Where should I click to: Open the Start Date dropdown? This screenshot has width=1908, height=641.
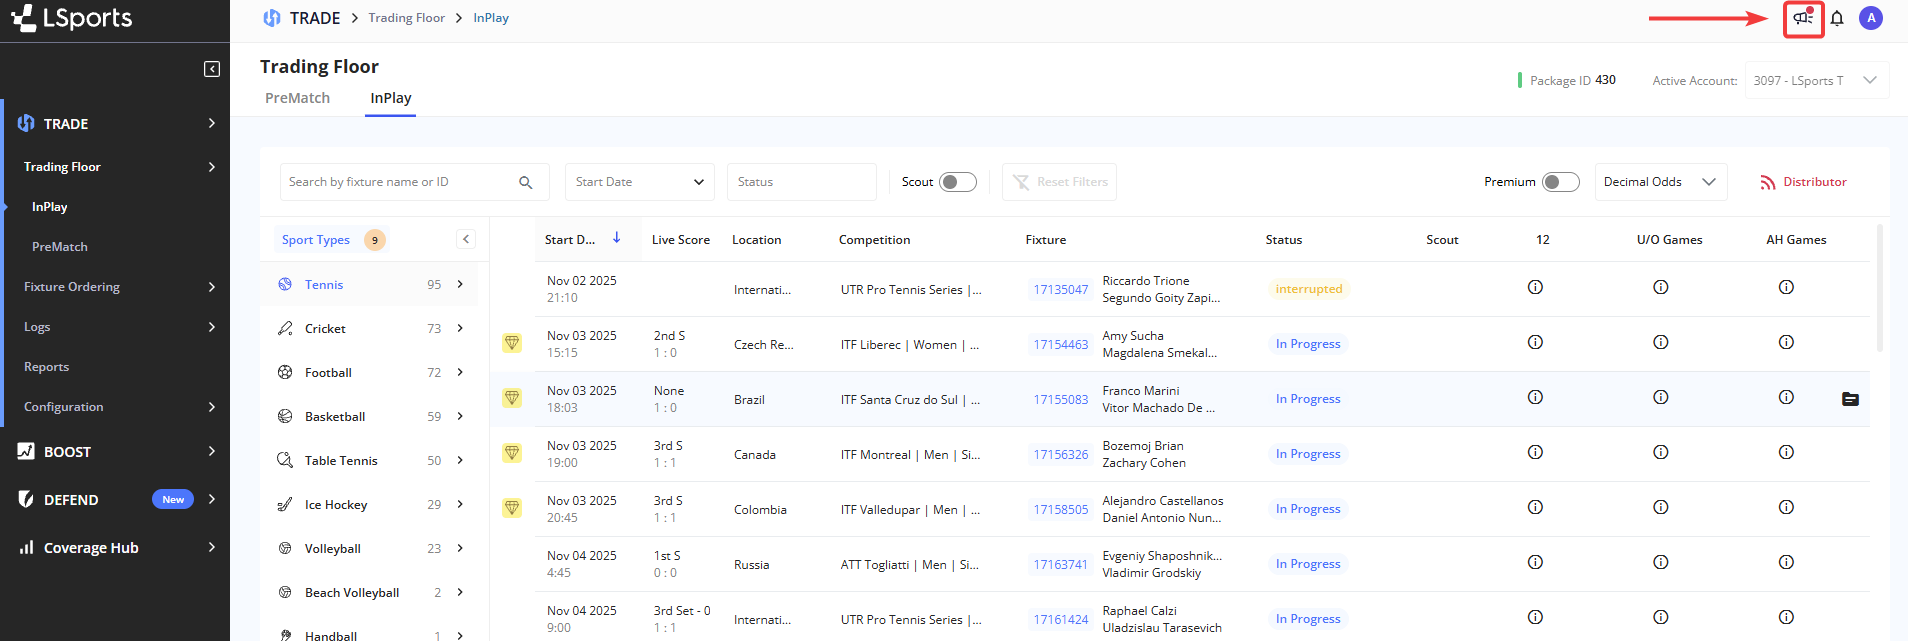pos(639,182)
